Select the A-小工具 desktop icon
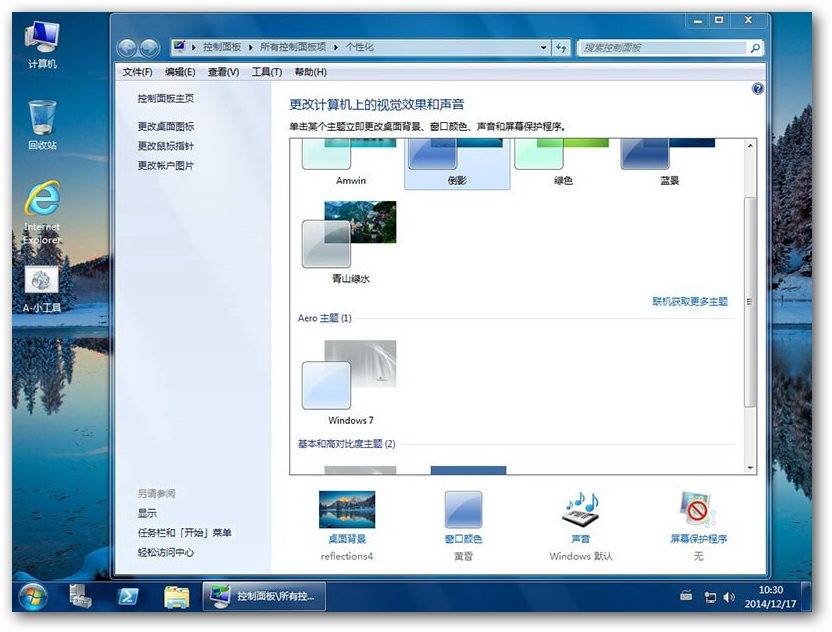832x632 pixels. click(x=42, y=289)
